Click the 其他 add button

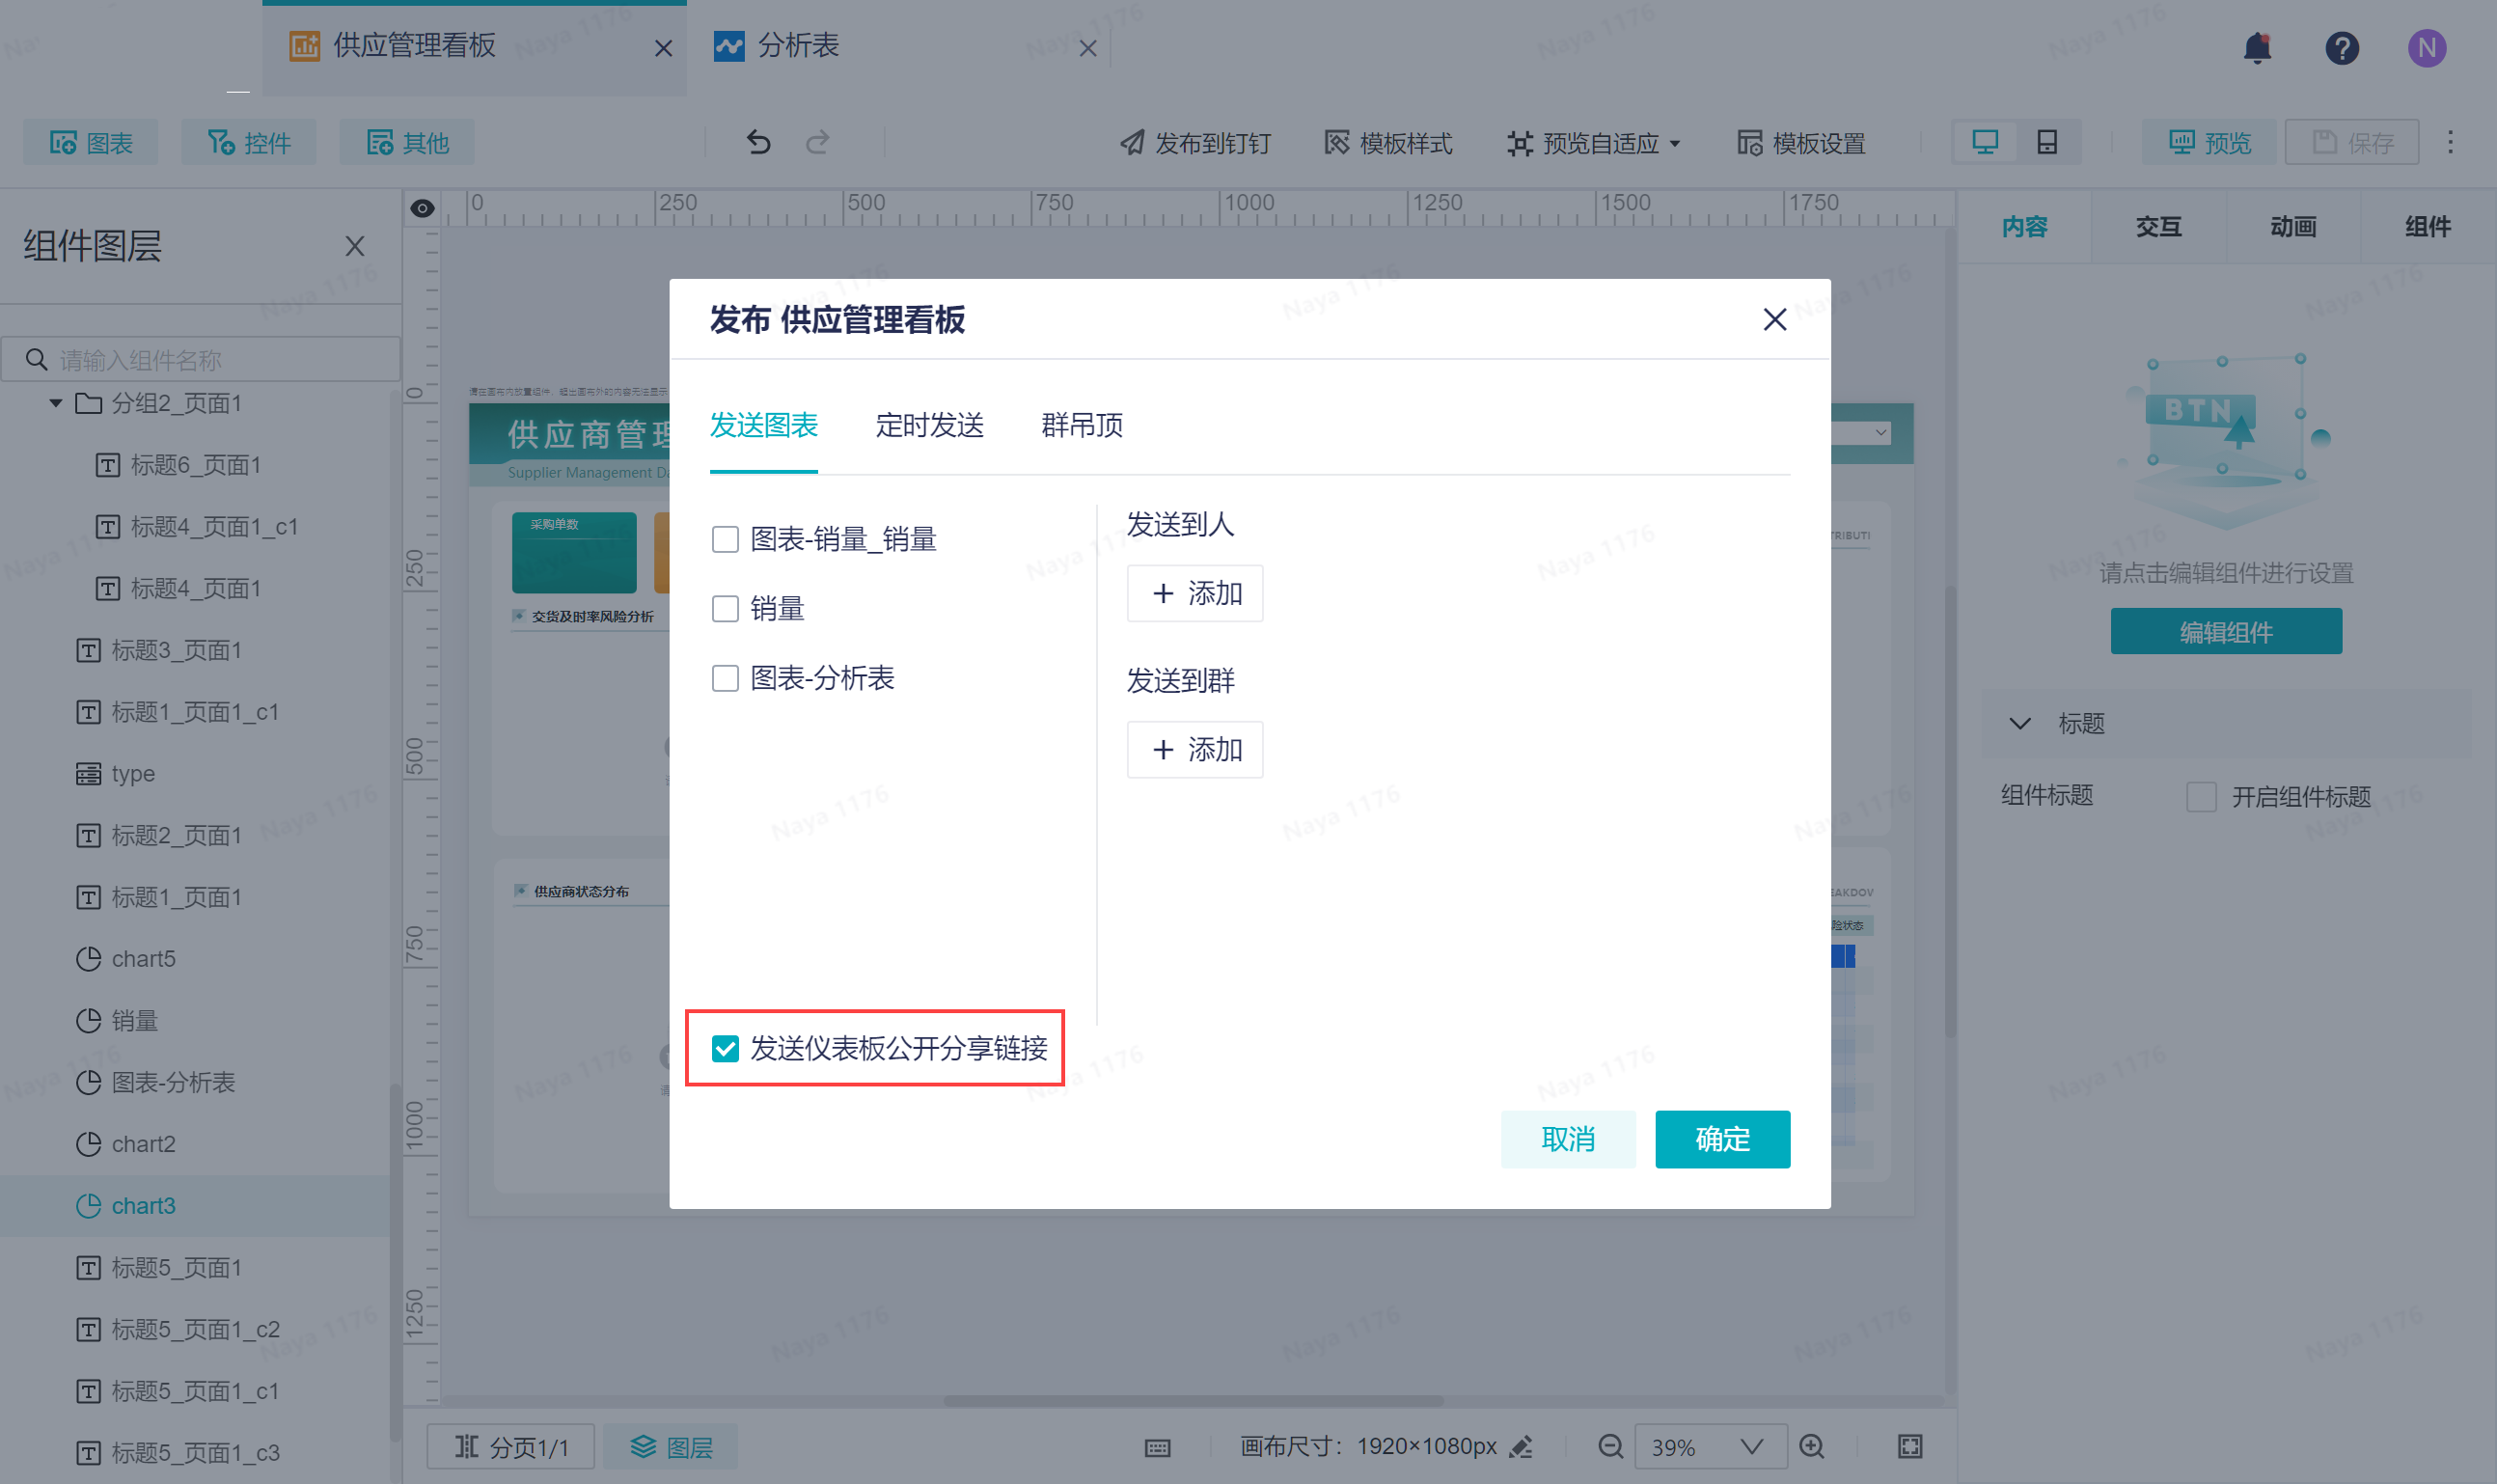point(407,143)
